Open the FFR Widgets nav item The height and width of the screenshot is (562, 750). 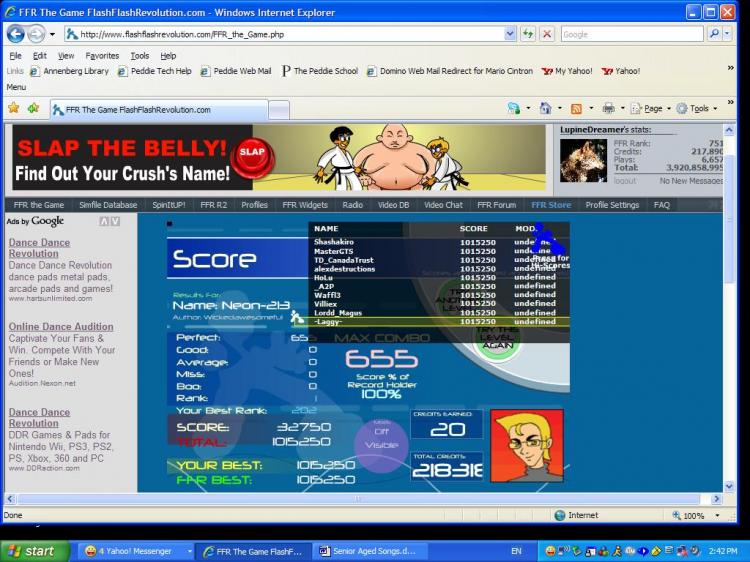[x=305, y=205]
